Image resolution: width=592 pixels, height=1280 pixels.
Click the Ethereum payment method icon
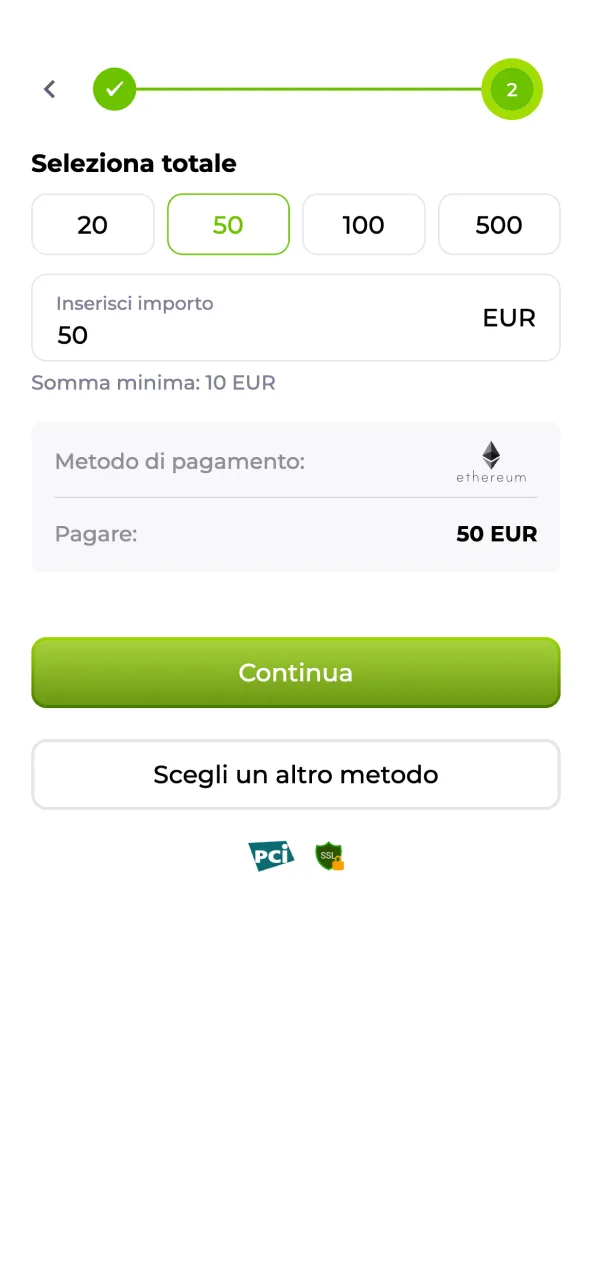(x=491, y=461)
